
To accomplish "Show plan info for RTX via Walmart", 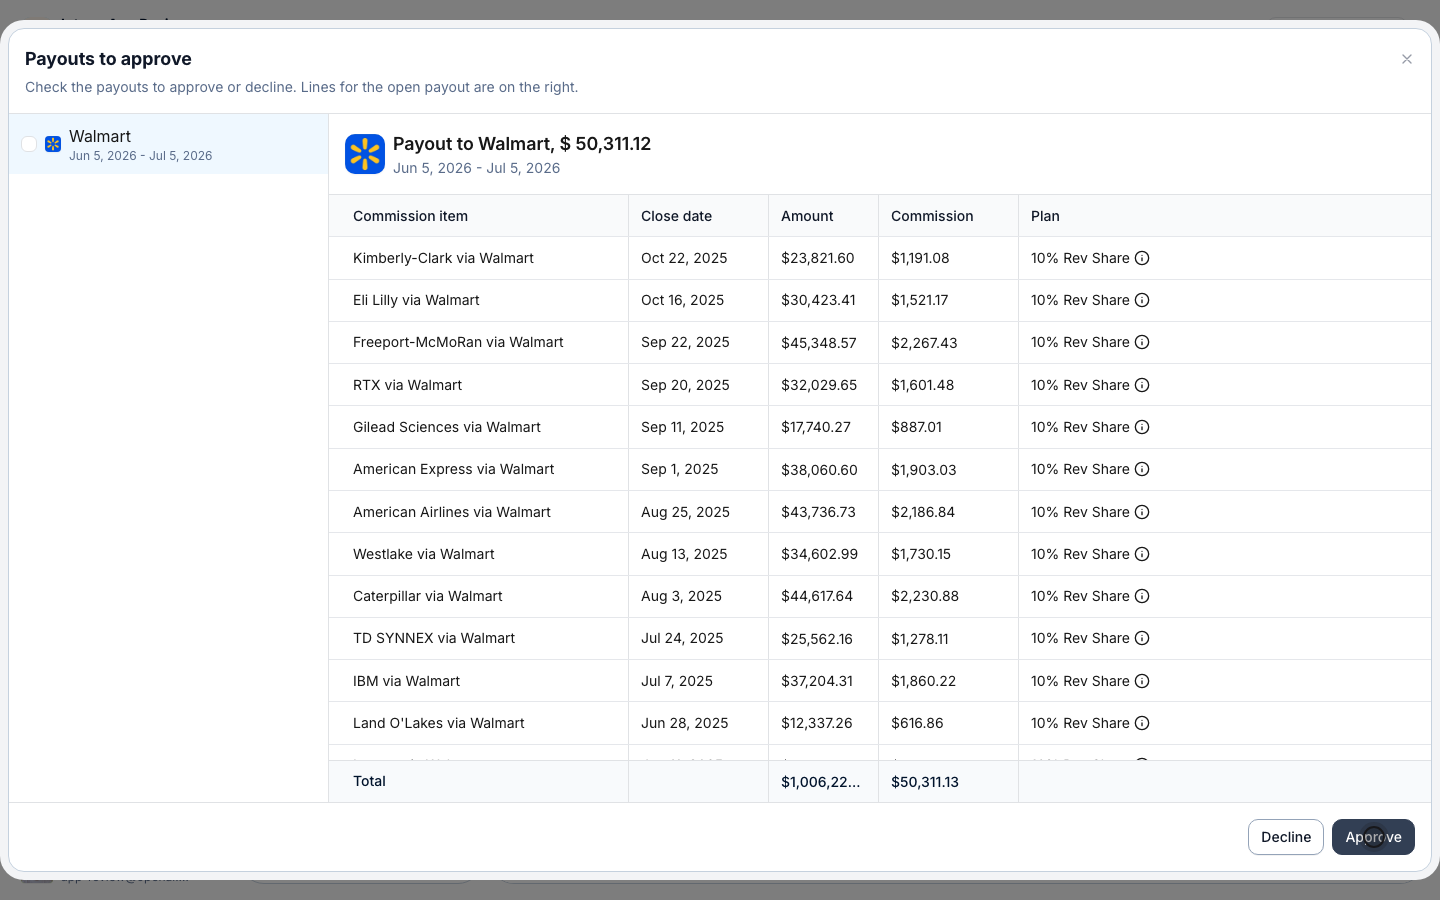I will coord(1142,385).
